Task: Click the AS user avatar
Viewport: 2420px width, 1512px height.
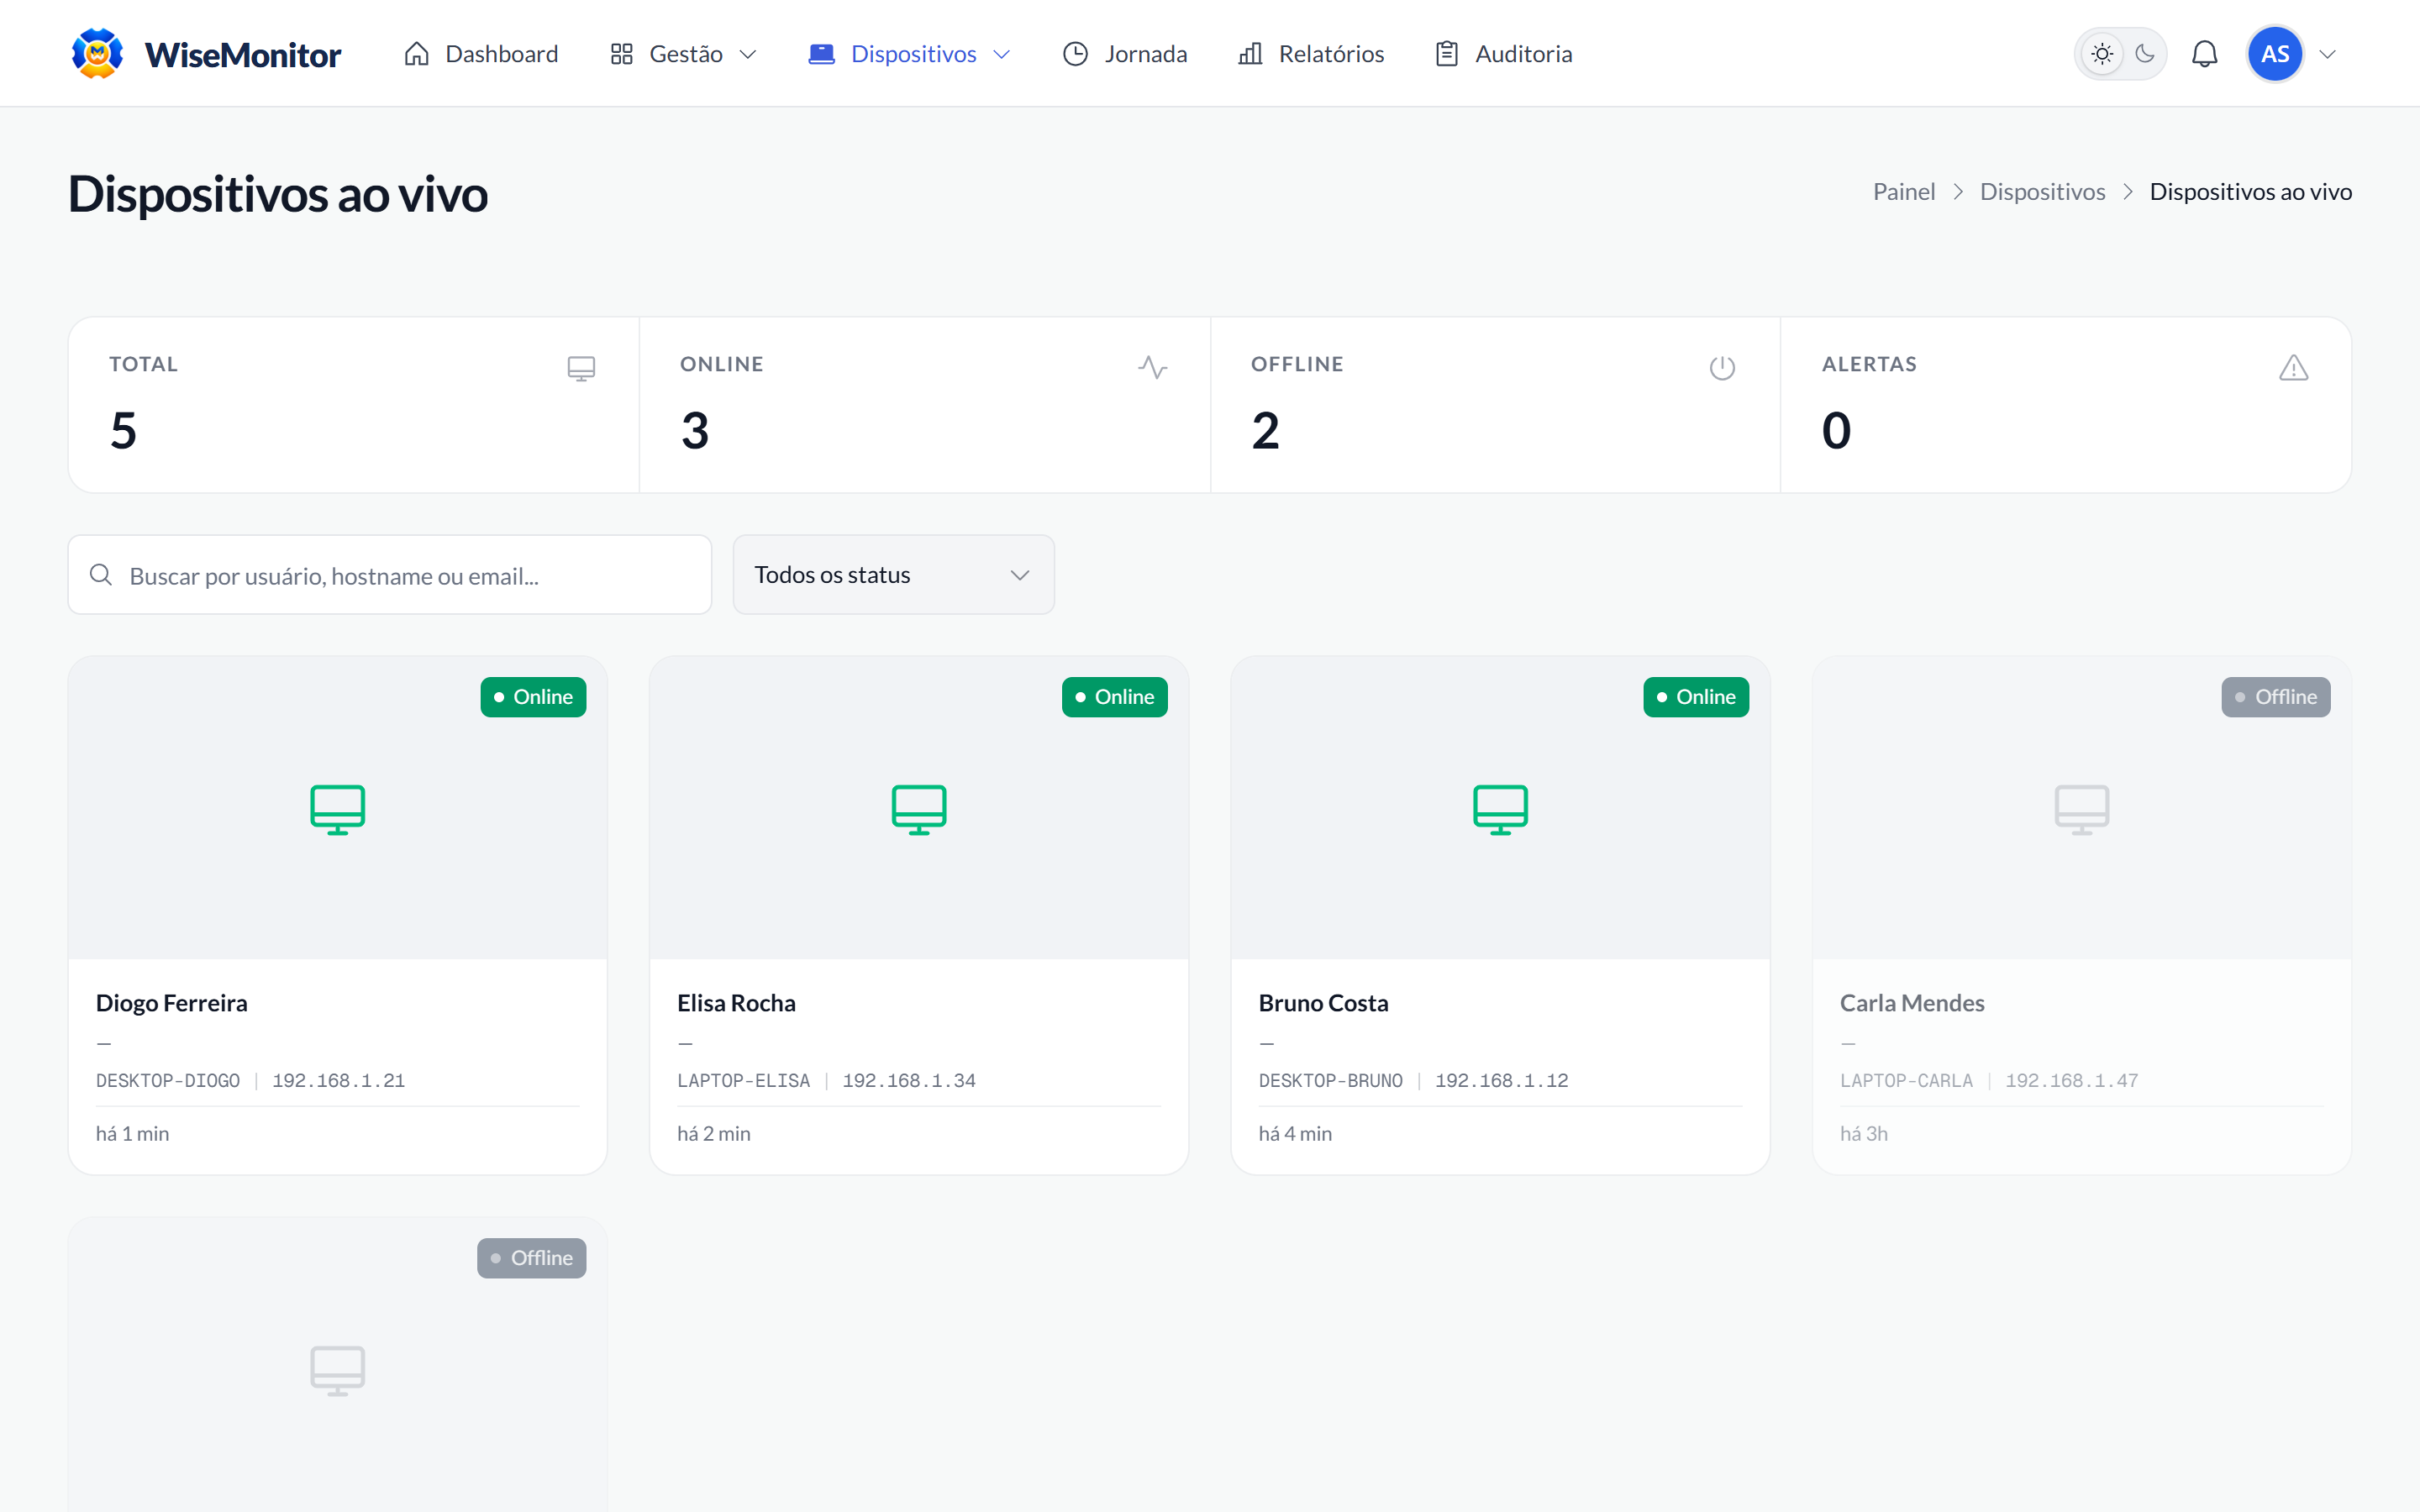Action: [2275, 54]
